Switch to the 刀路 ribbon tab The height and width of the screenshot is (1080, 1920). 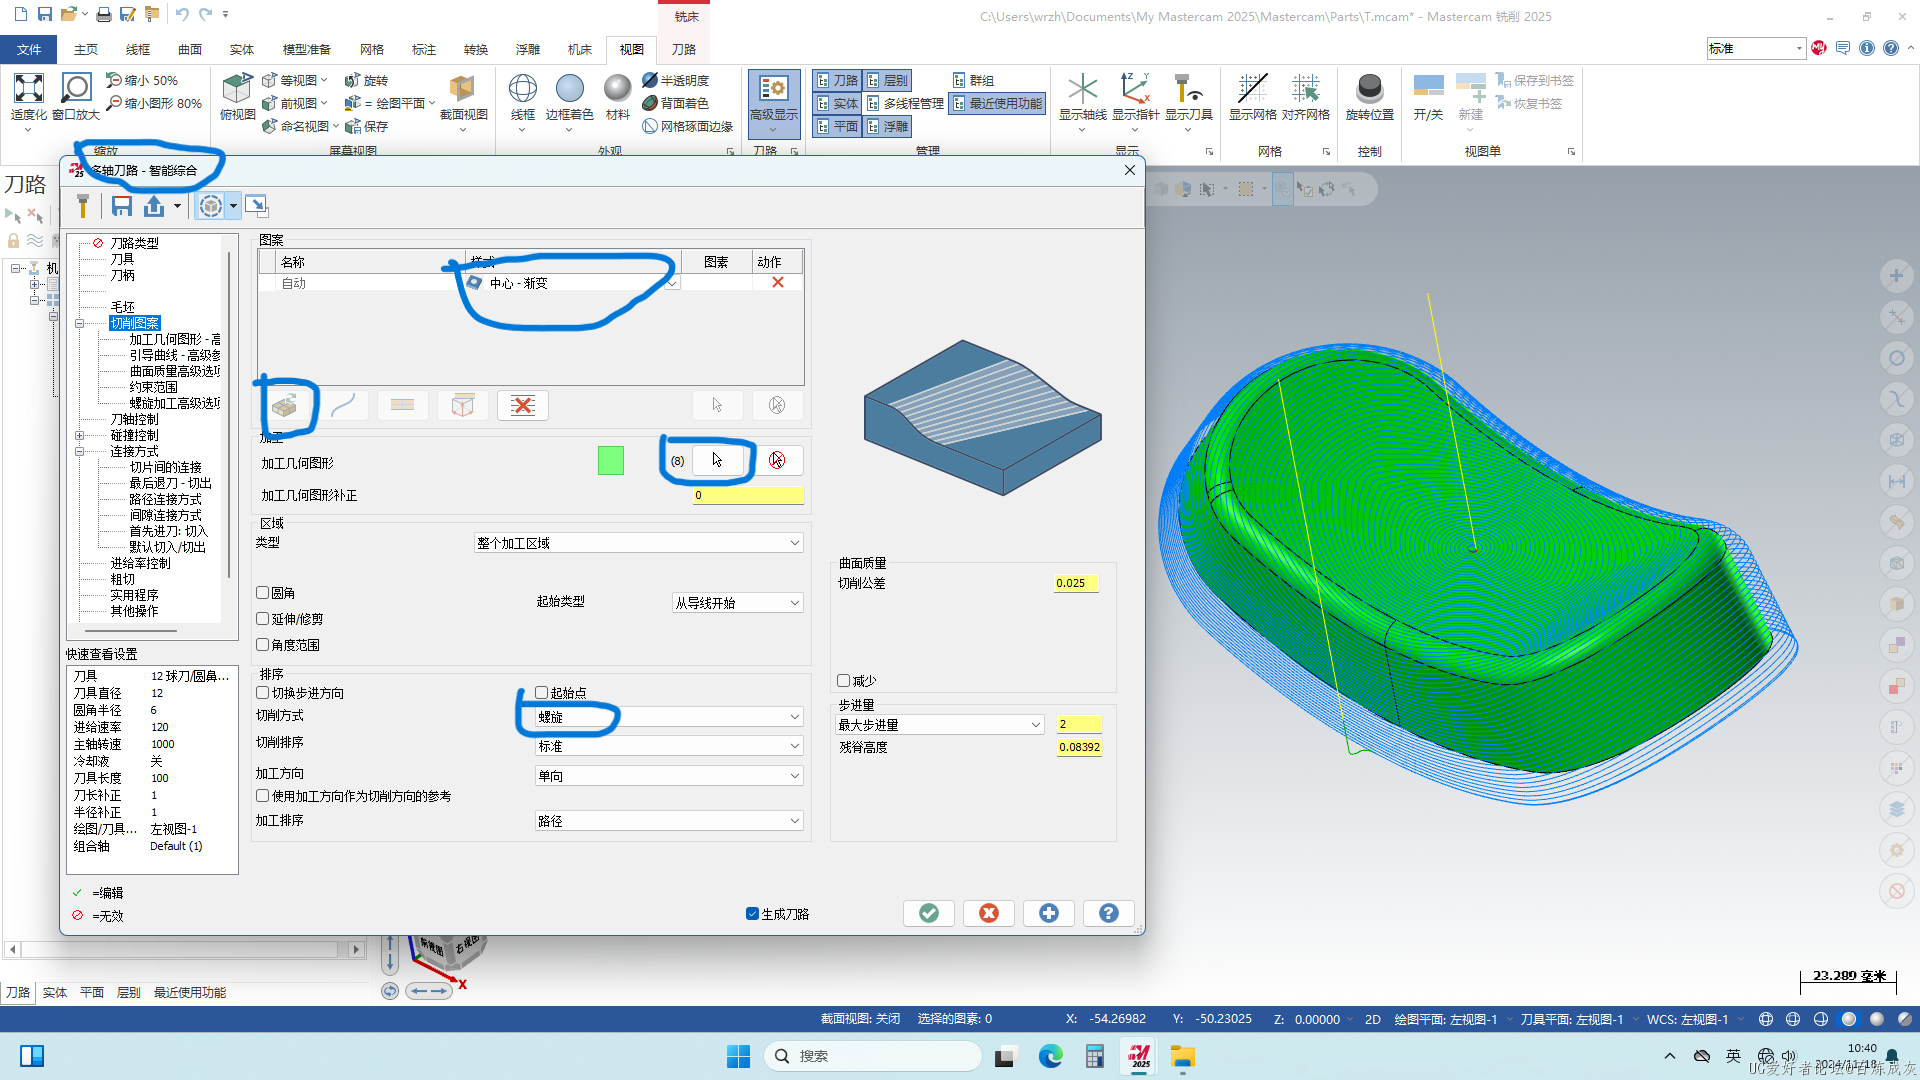pyautogui.click(x=684, y=49)
